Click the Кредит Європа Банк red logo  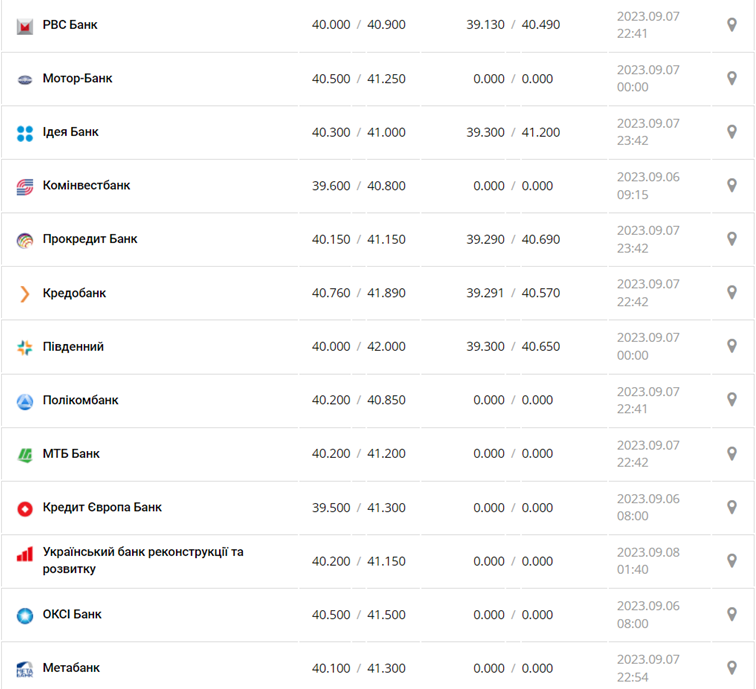(x=25, y=509)
